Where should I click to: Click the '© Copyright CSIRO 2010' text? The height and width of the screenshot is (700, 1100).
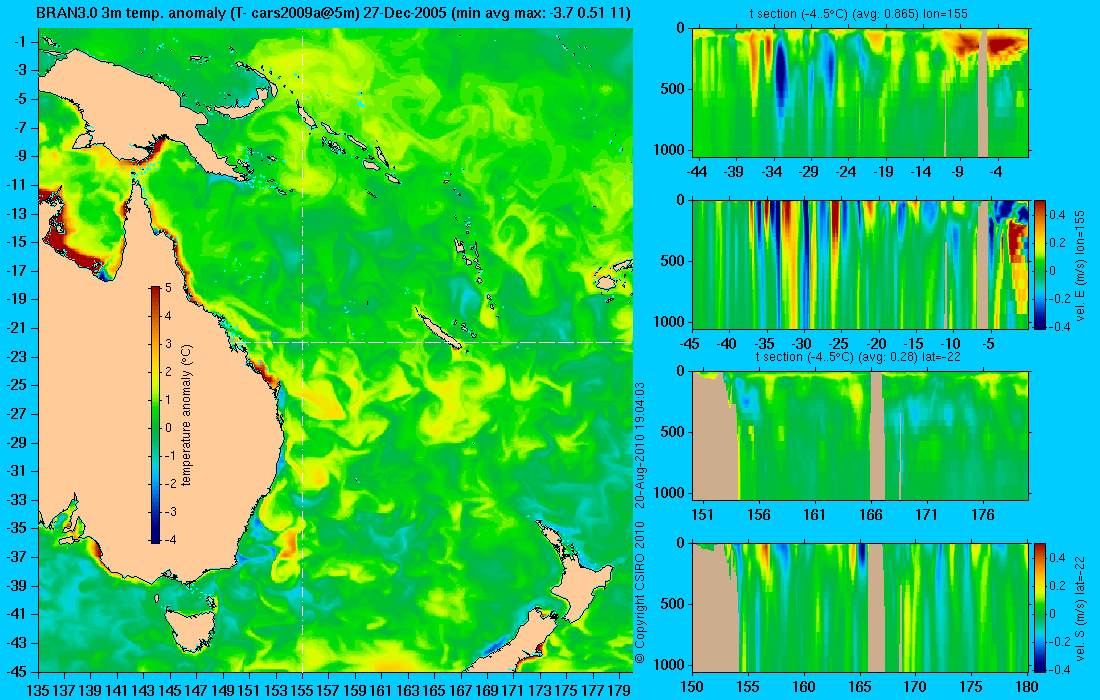[x=640, y=591]
